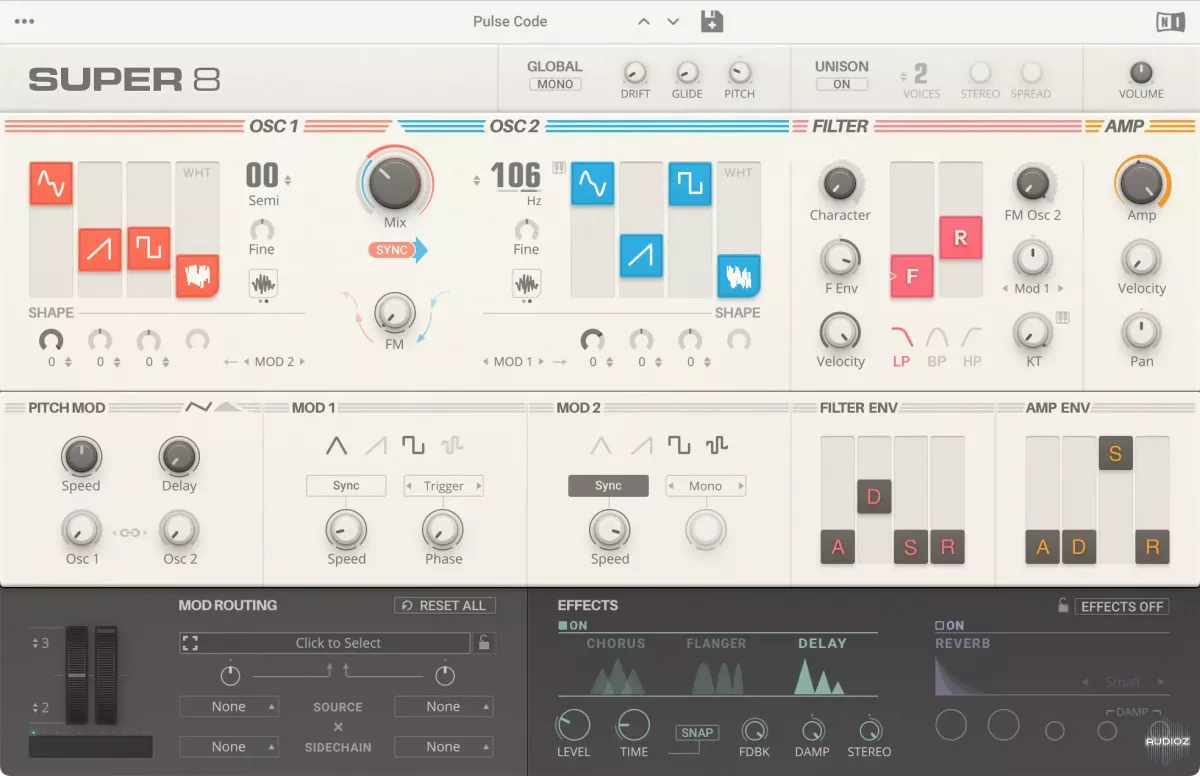Open the Mono mode selector in MOD 2
Viewport: 1200px width, 776px height.
pyautogui.click(x=706, y=486)
